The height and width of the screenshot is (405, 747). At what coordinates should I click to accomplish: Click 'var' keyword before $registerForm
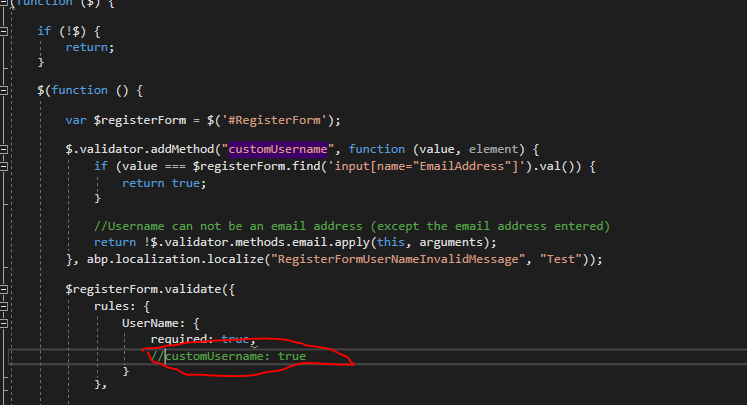tap(76, 120)
